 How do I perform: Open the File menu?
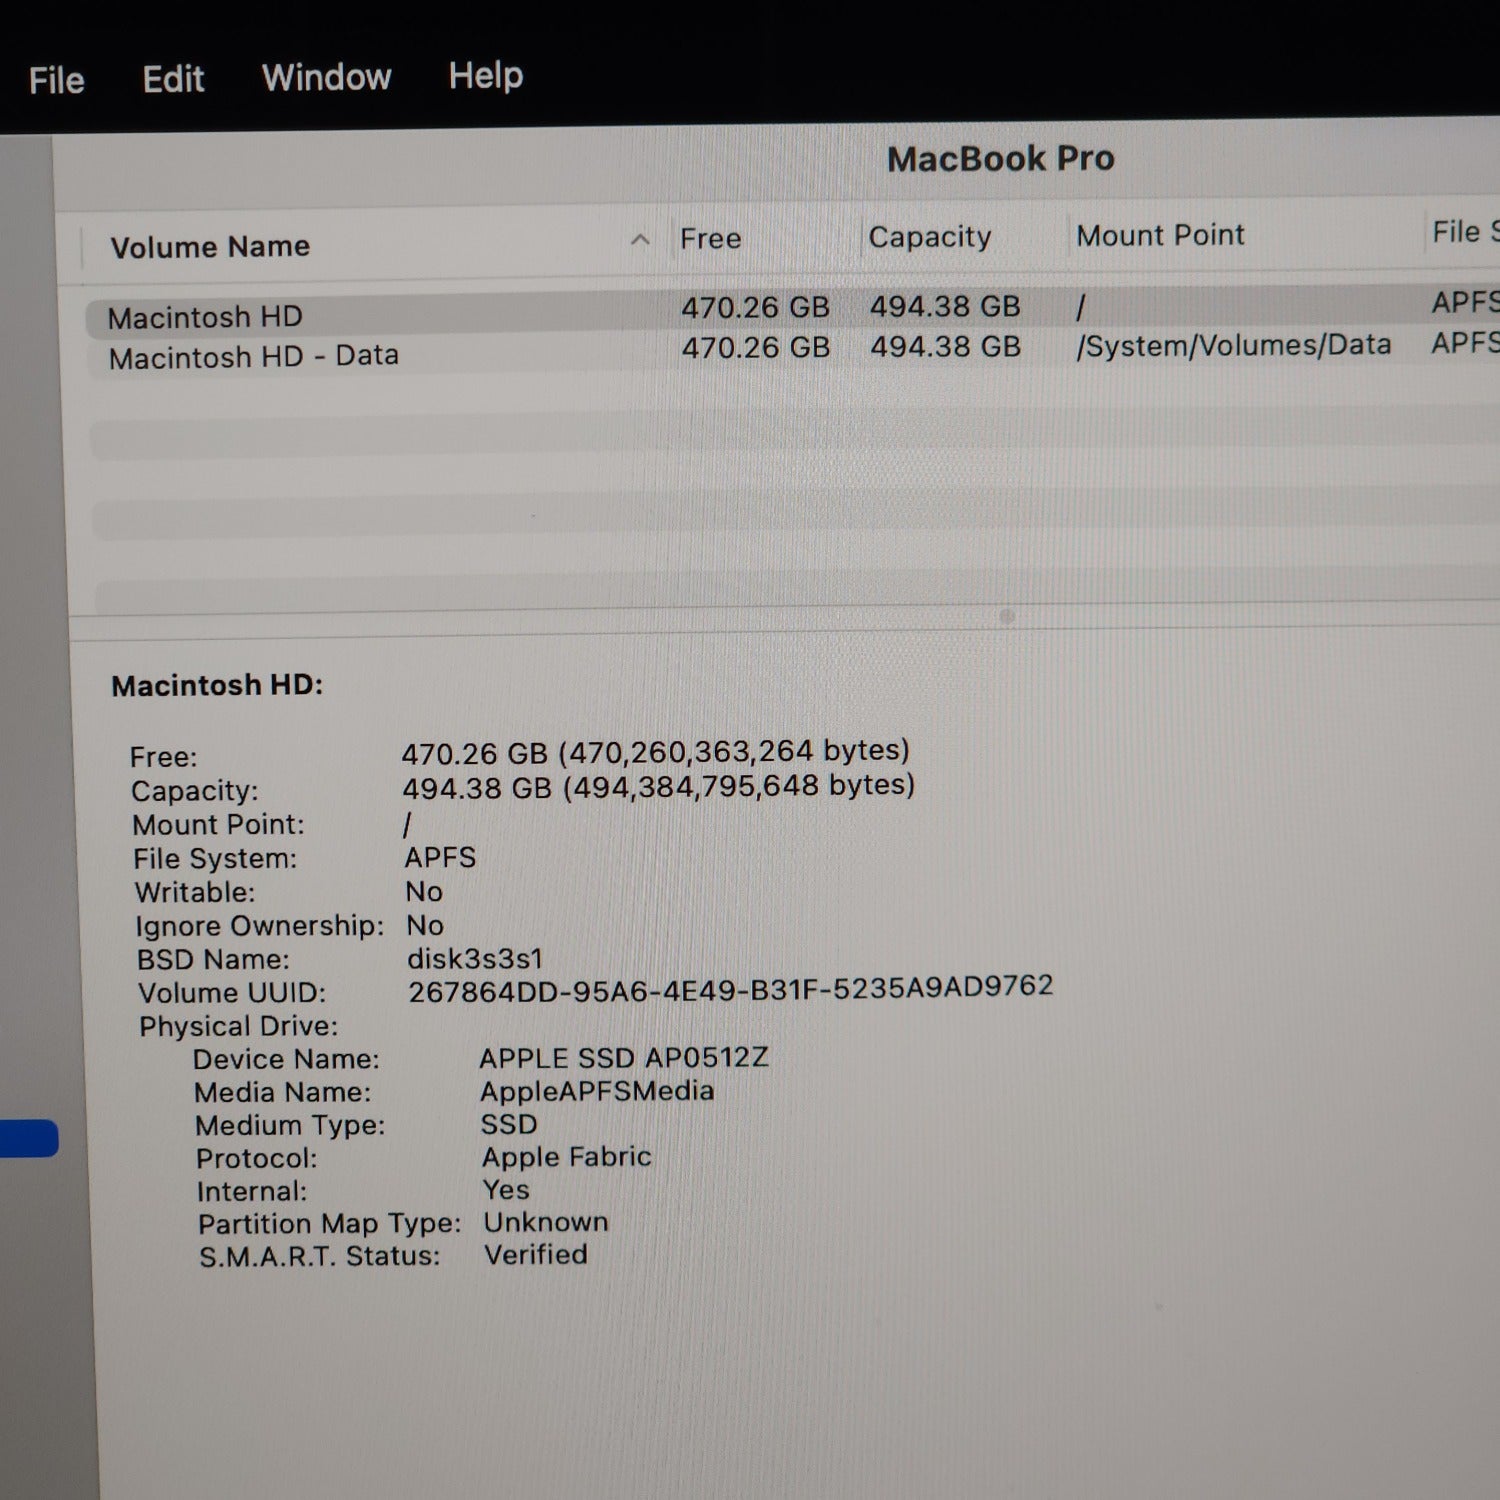tap(55, 78)
